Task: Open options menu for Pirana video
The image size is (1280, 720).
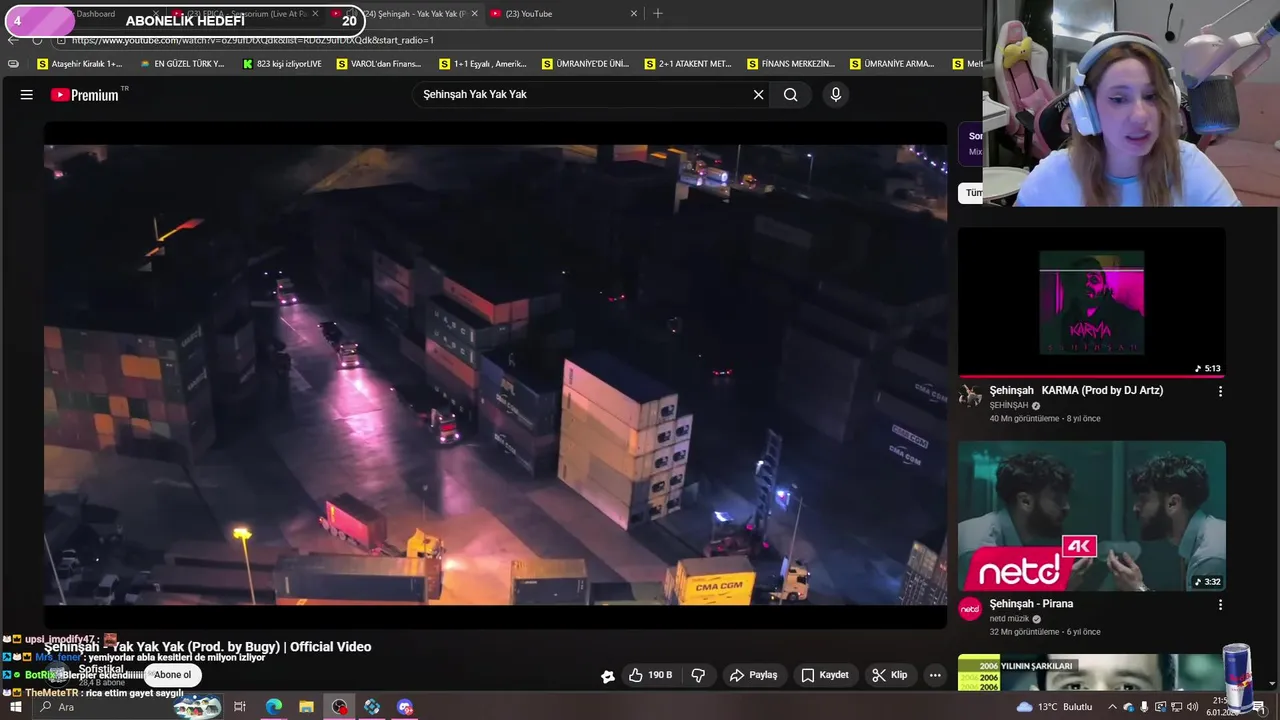Action: [1220, 604]
